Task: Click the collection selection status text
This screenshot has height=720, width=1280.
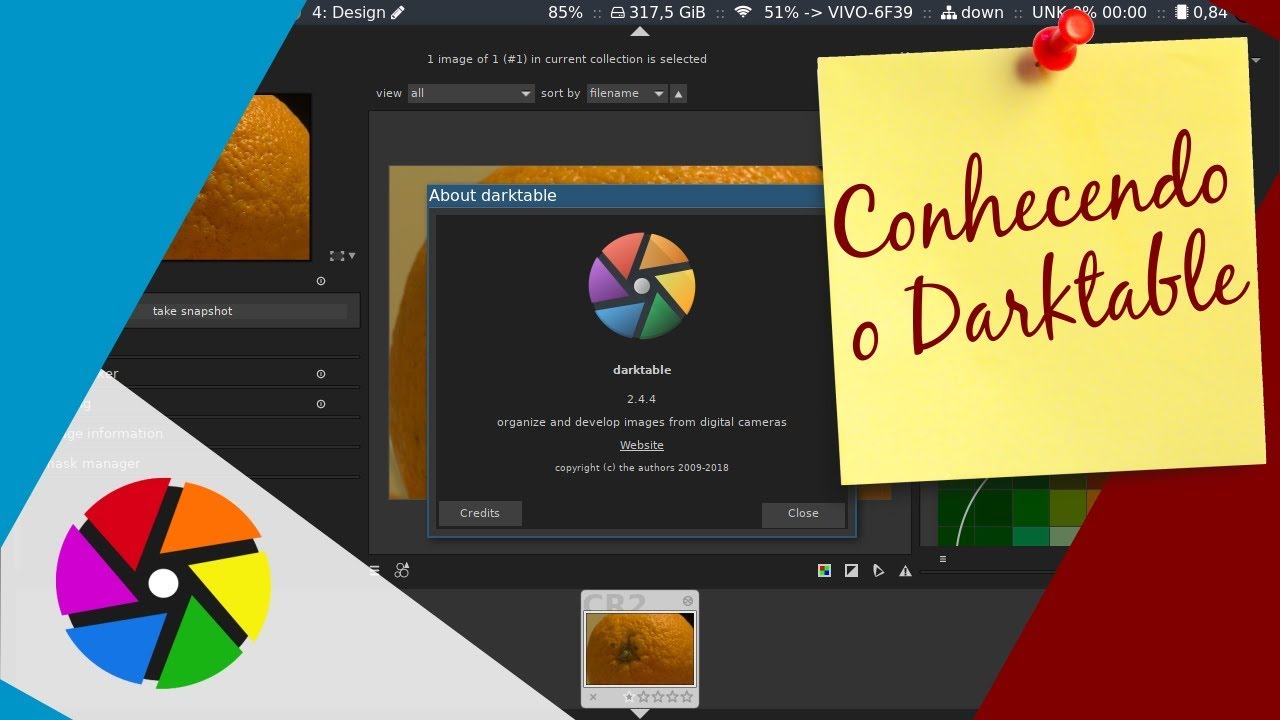Action: [x=567, y=59]
